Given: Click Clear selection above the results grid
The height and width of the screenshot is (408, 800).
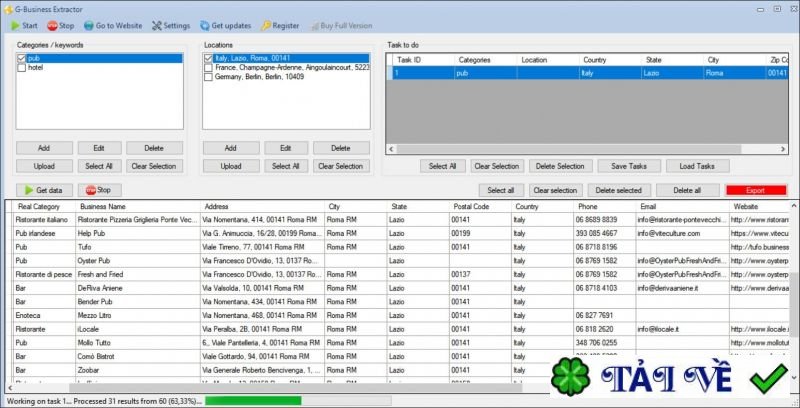Looking at the screenshot, I should 556,190.
